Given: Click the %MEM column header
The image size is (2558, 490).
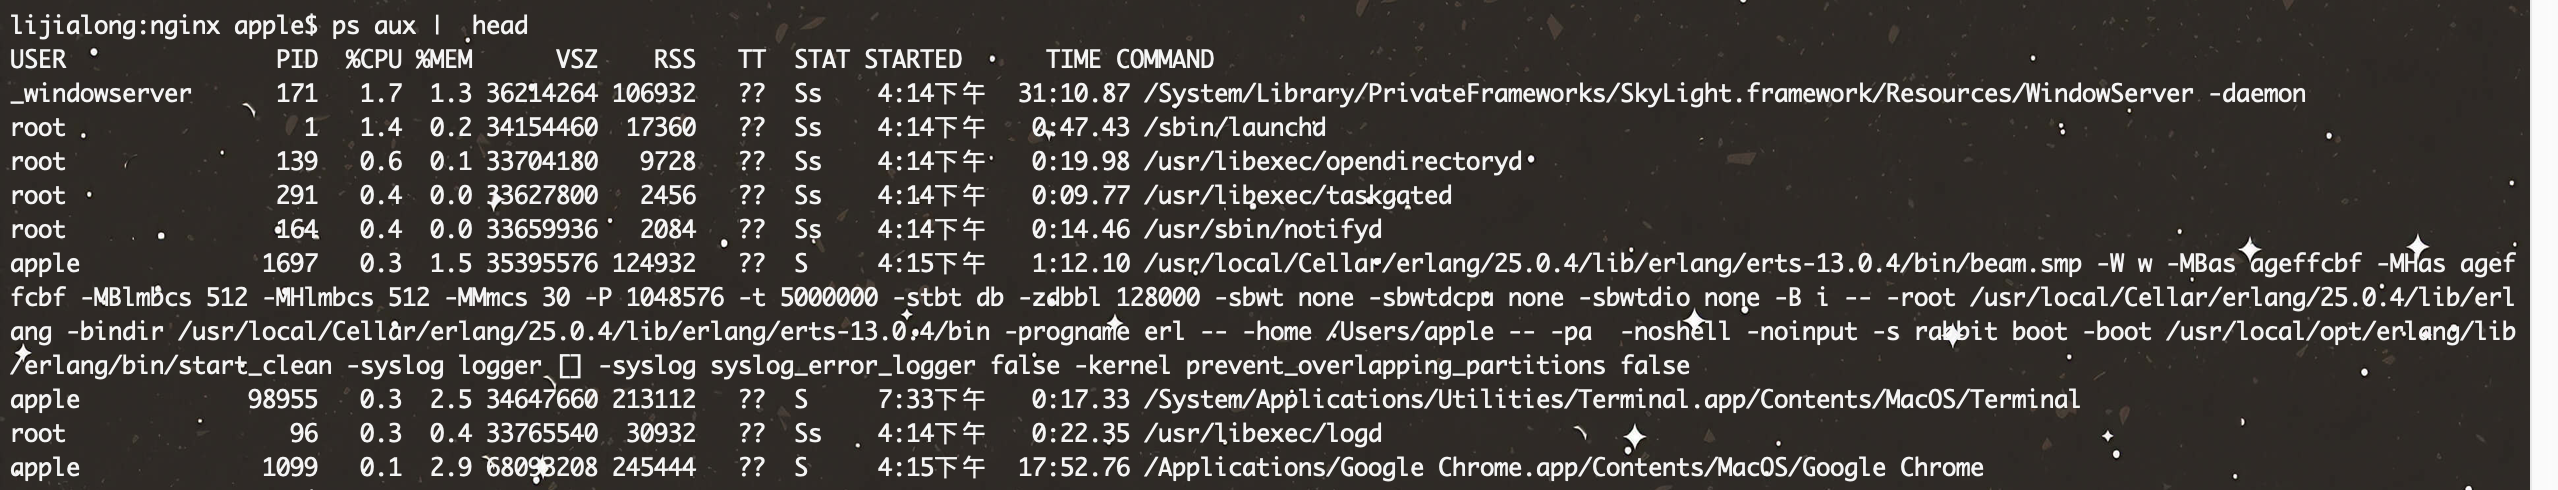Looking at the screenshot, I should [x=444, y=59].
